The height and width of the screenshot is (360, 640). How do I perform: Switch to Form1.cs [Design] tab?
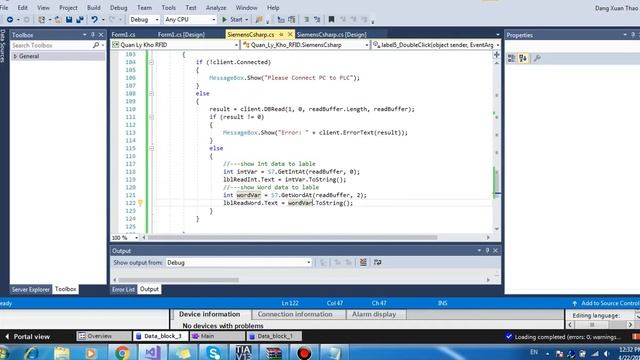(181, 35)
